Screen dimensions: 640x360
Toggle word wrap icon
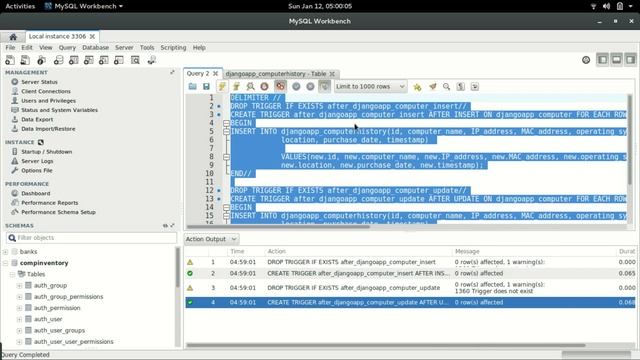click(475, 87)
